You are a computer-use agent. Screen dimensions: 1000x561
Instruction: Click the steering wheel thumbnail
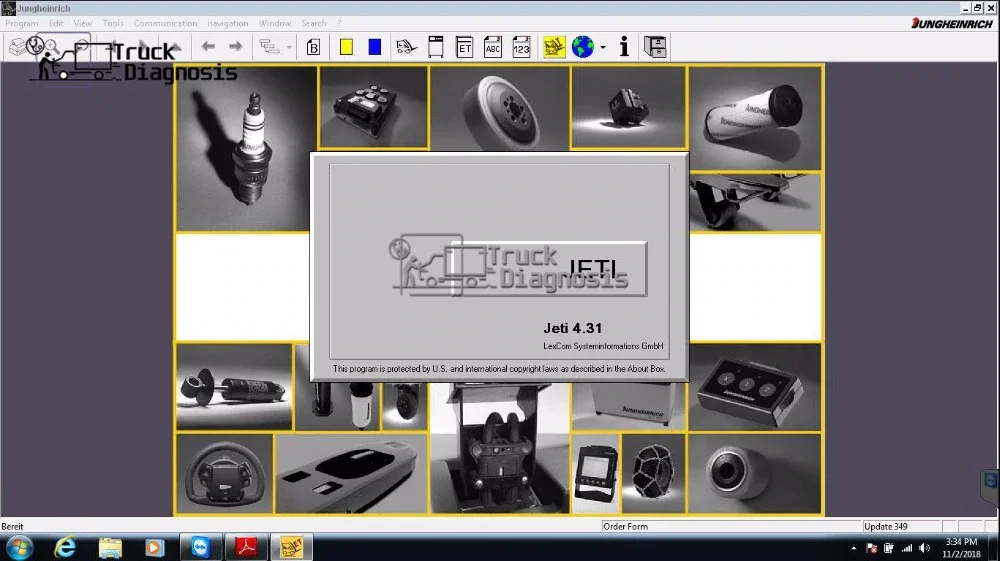pos(224,474)
